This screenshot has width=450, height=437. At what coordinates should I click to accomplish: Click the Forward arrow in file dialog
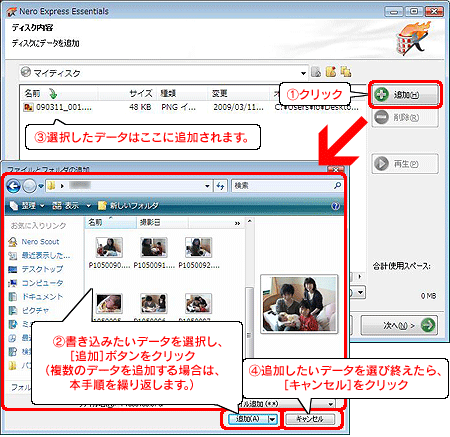29,186
